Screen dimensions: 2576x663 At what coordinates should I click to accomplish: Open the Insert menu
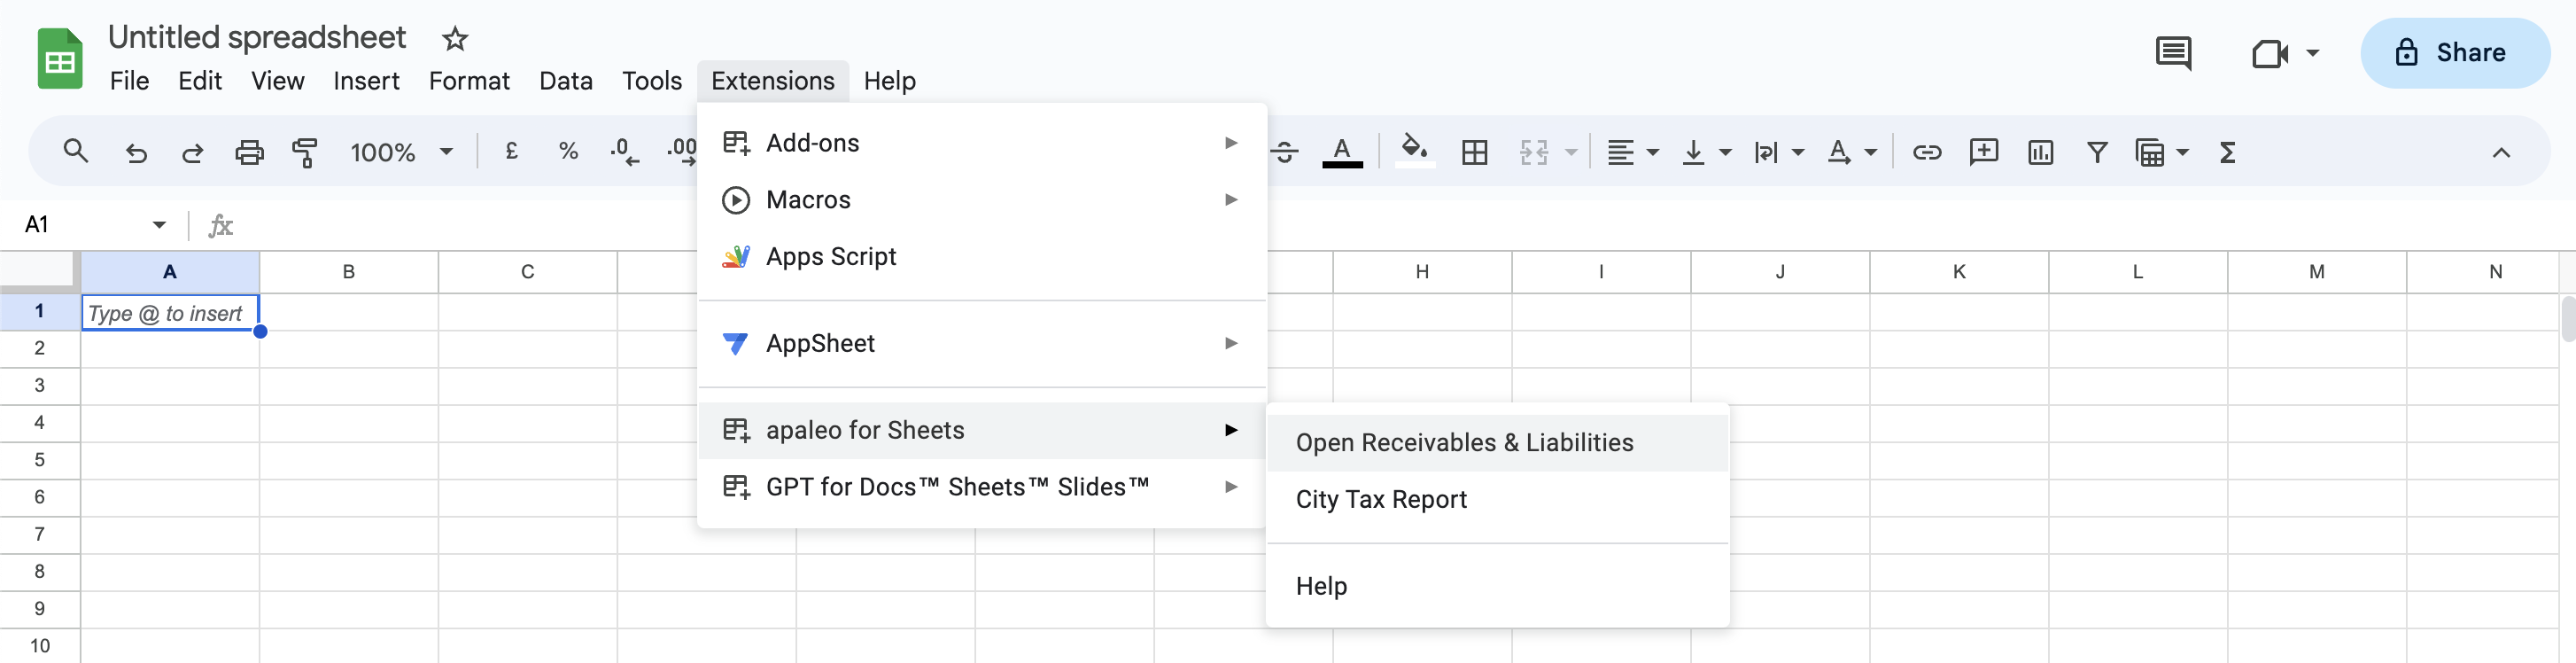coord(366,80)
